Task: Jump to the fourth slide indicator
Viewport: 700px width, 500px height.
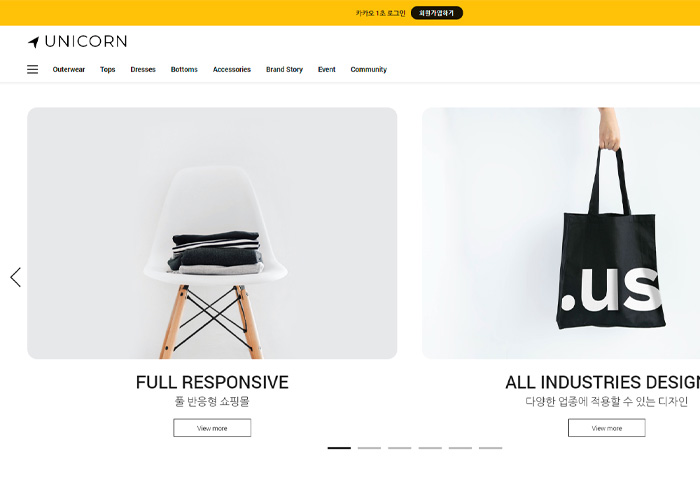Action: pyautogui.click(x=430, y=448)
